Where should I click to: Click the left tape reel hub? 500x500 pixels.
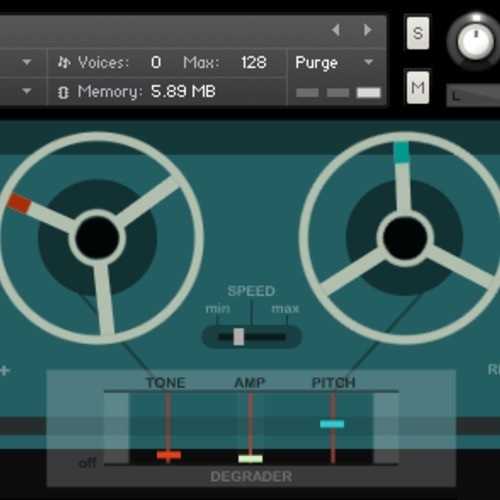(x=97, y=238)
